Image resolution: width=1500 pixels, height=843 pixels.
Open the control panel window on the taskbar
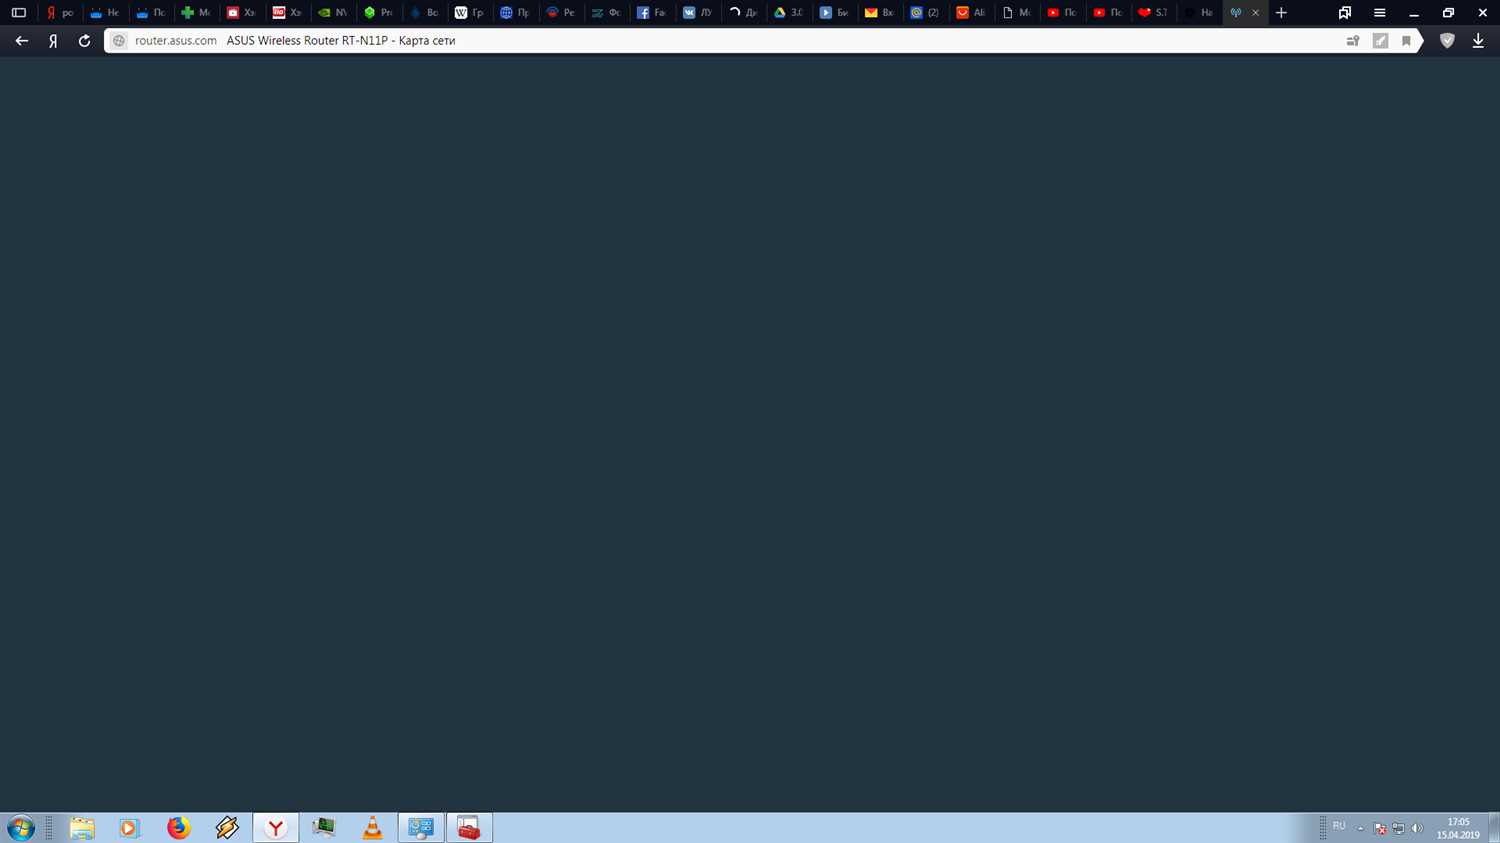click(x=421, y=828)
